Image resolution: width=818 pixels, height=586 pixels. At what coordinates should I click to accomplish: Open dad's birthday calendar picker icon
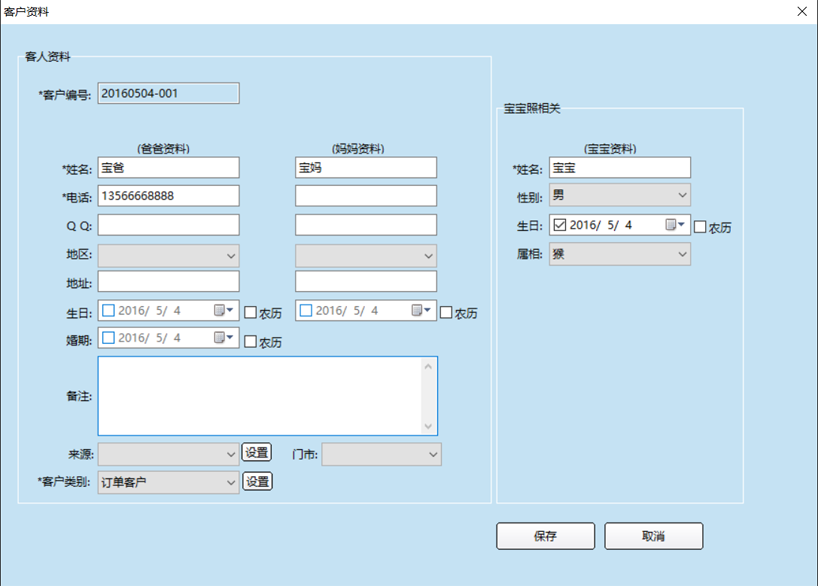tap(224, 311)
